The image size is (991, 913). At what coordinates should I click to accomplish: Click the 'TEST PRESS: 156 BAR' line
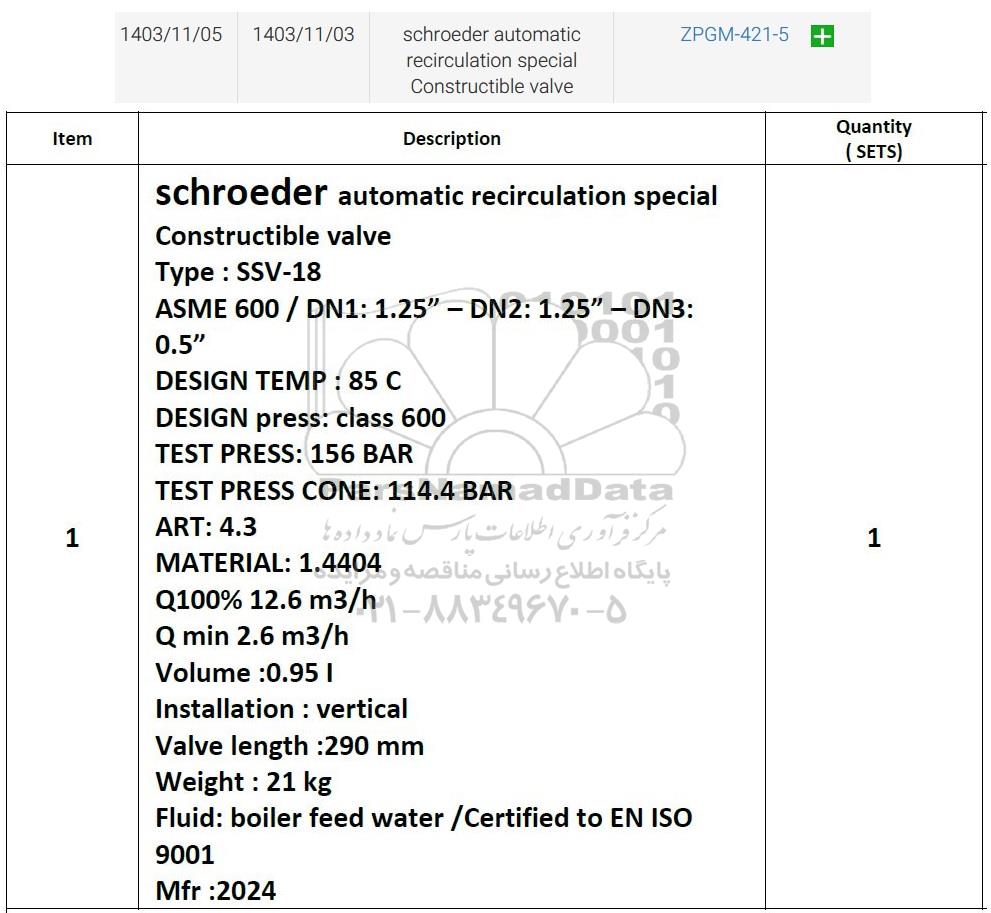[x=284, y=454]
